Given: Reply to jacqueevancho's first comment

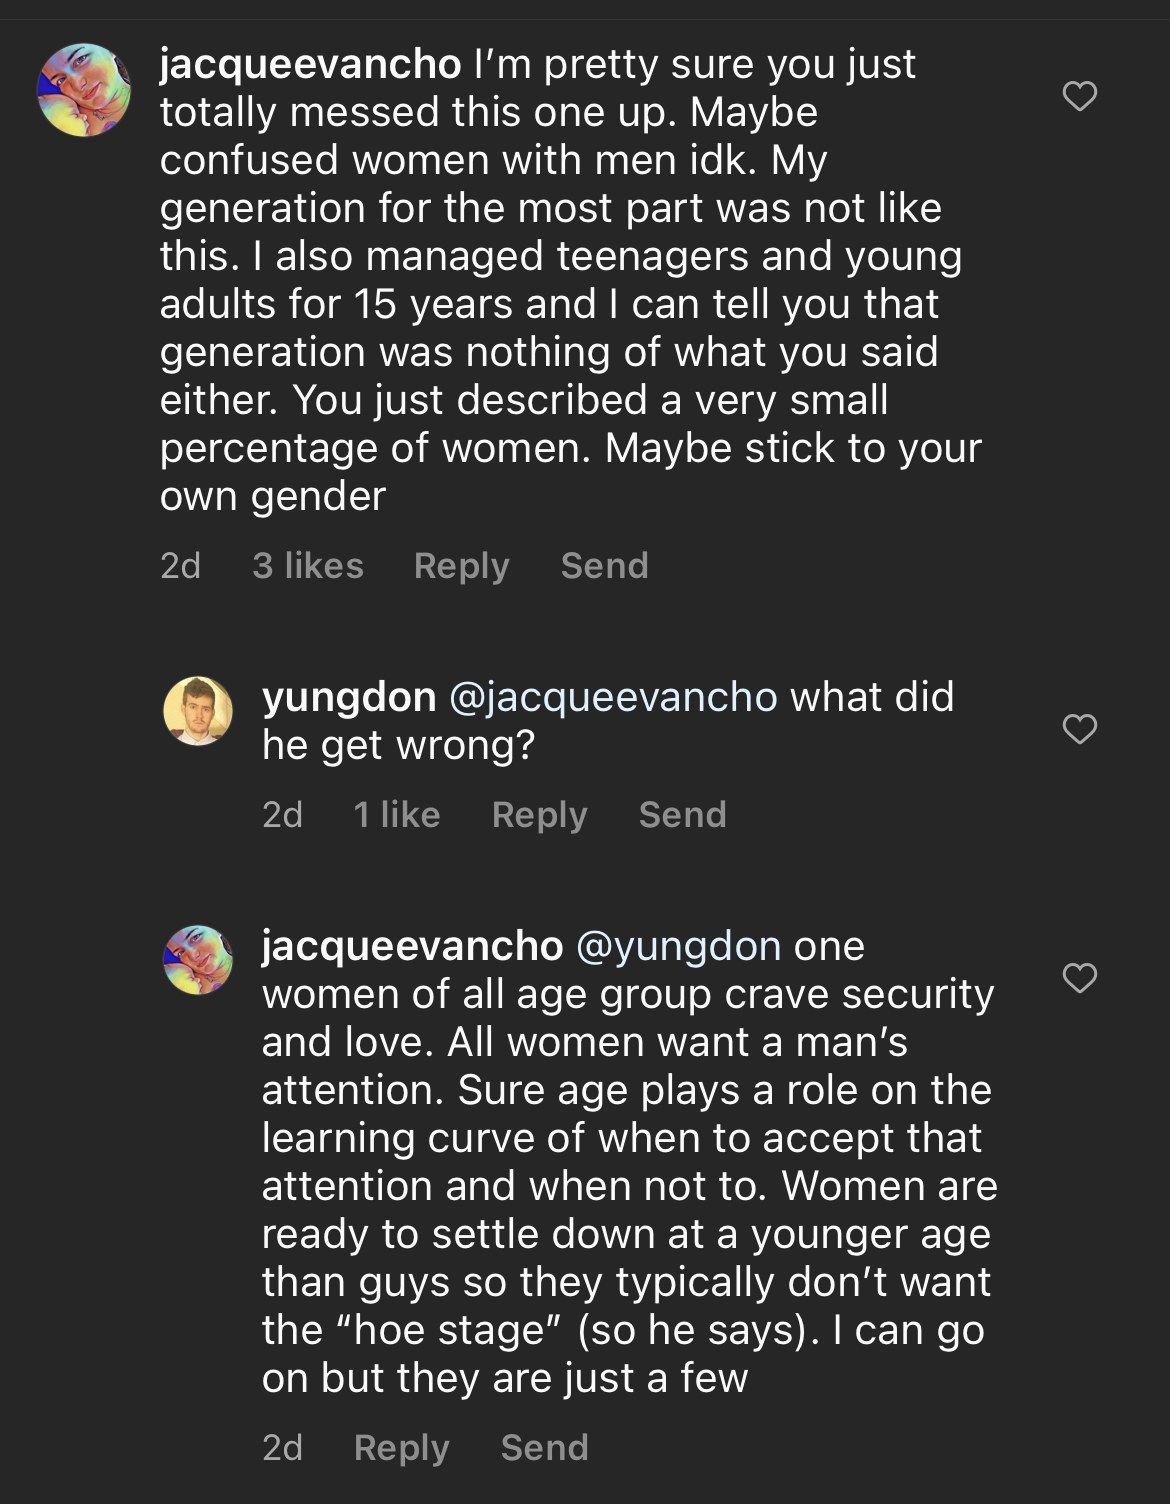Looking at the screenshot, I should (462, 566).
